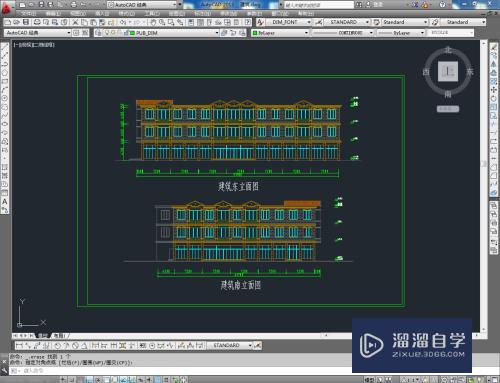Viewport: 500px width, 383px height.
Task: Select the Pan hand tool
Action: pos(153,22)
